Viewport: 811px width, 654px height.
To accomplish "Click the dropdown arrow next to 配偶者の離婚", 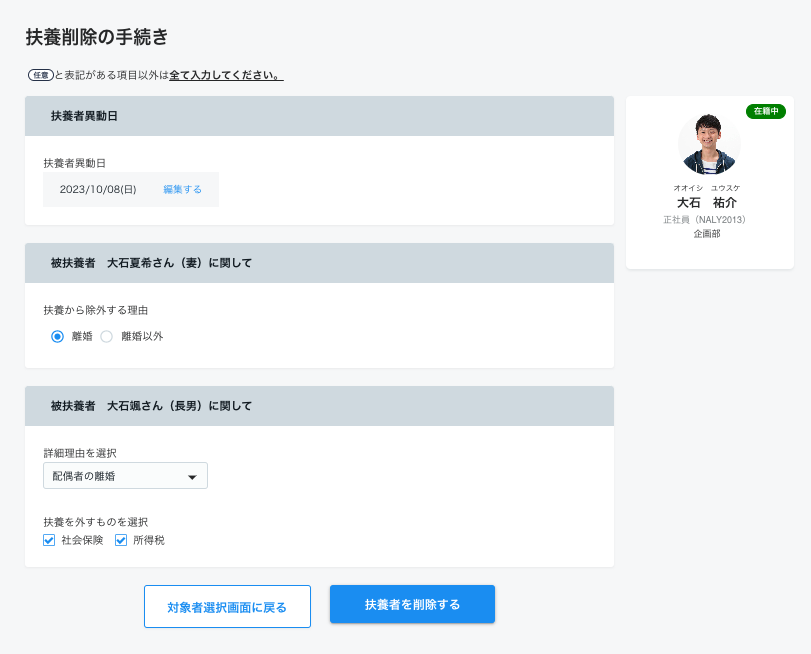I will [192, 477].
